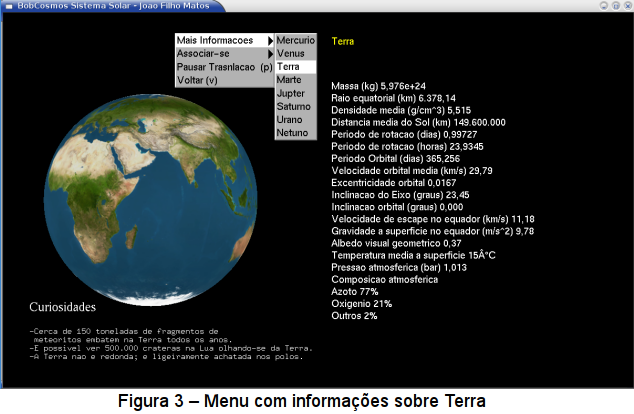Pick Marte from the planet submenu

[296, 80]
